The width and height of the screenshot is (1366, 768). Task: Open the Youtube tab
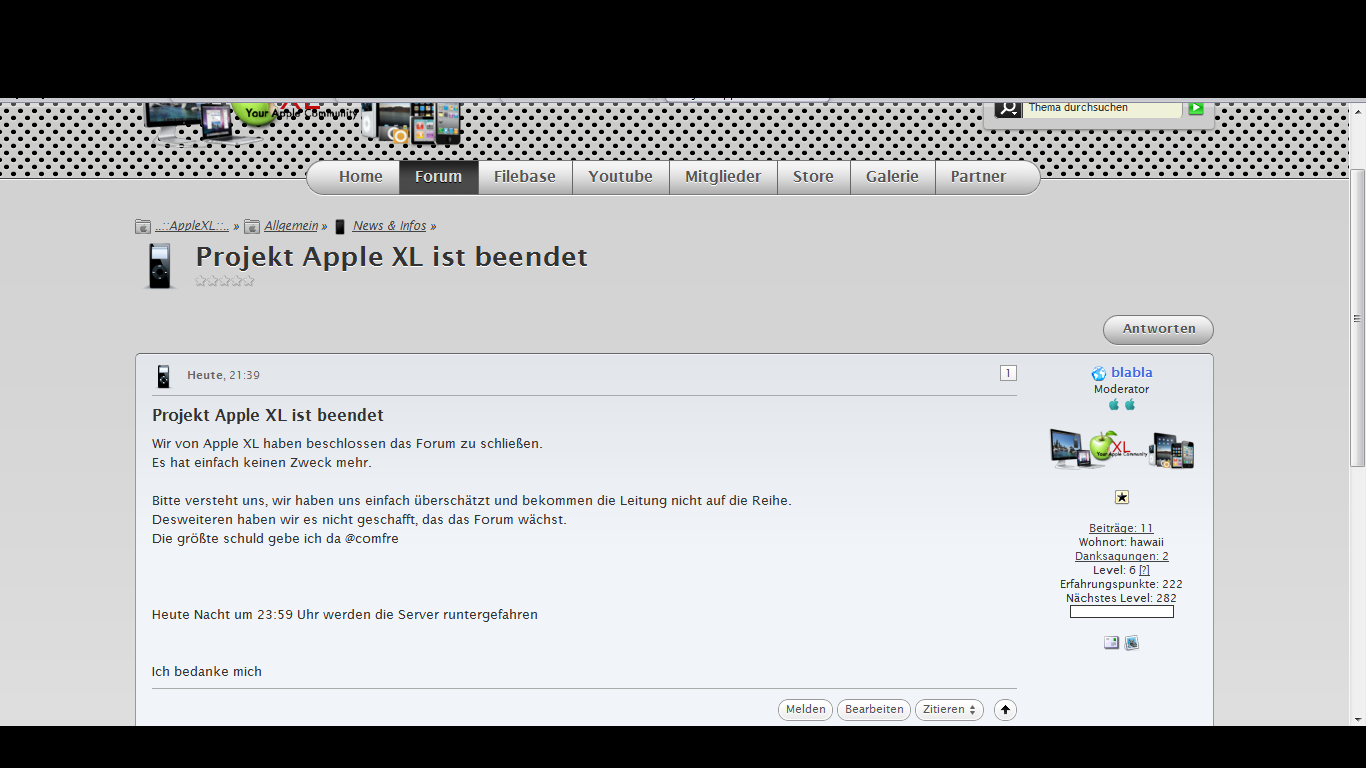click(621, 177)
